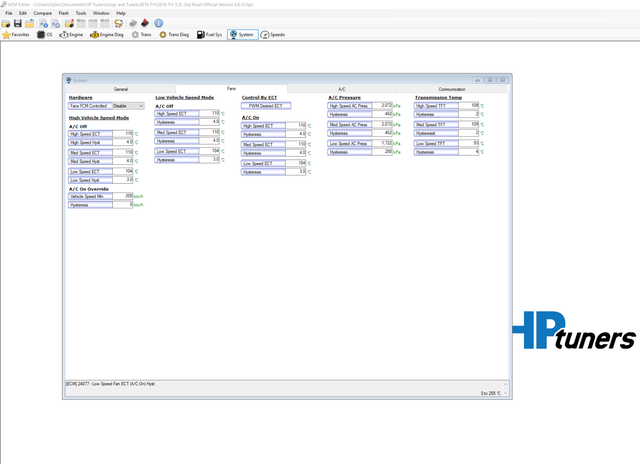Open the Engine Diag section
640x464 pixels.
[107, 35]
